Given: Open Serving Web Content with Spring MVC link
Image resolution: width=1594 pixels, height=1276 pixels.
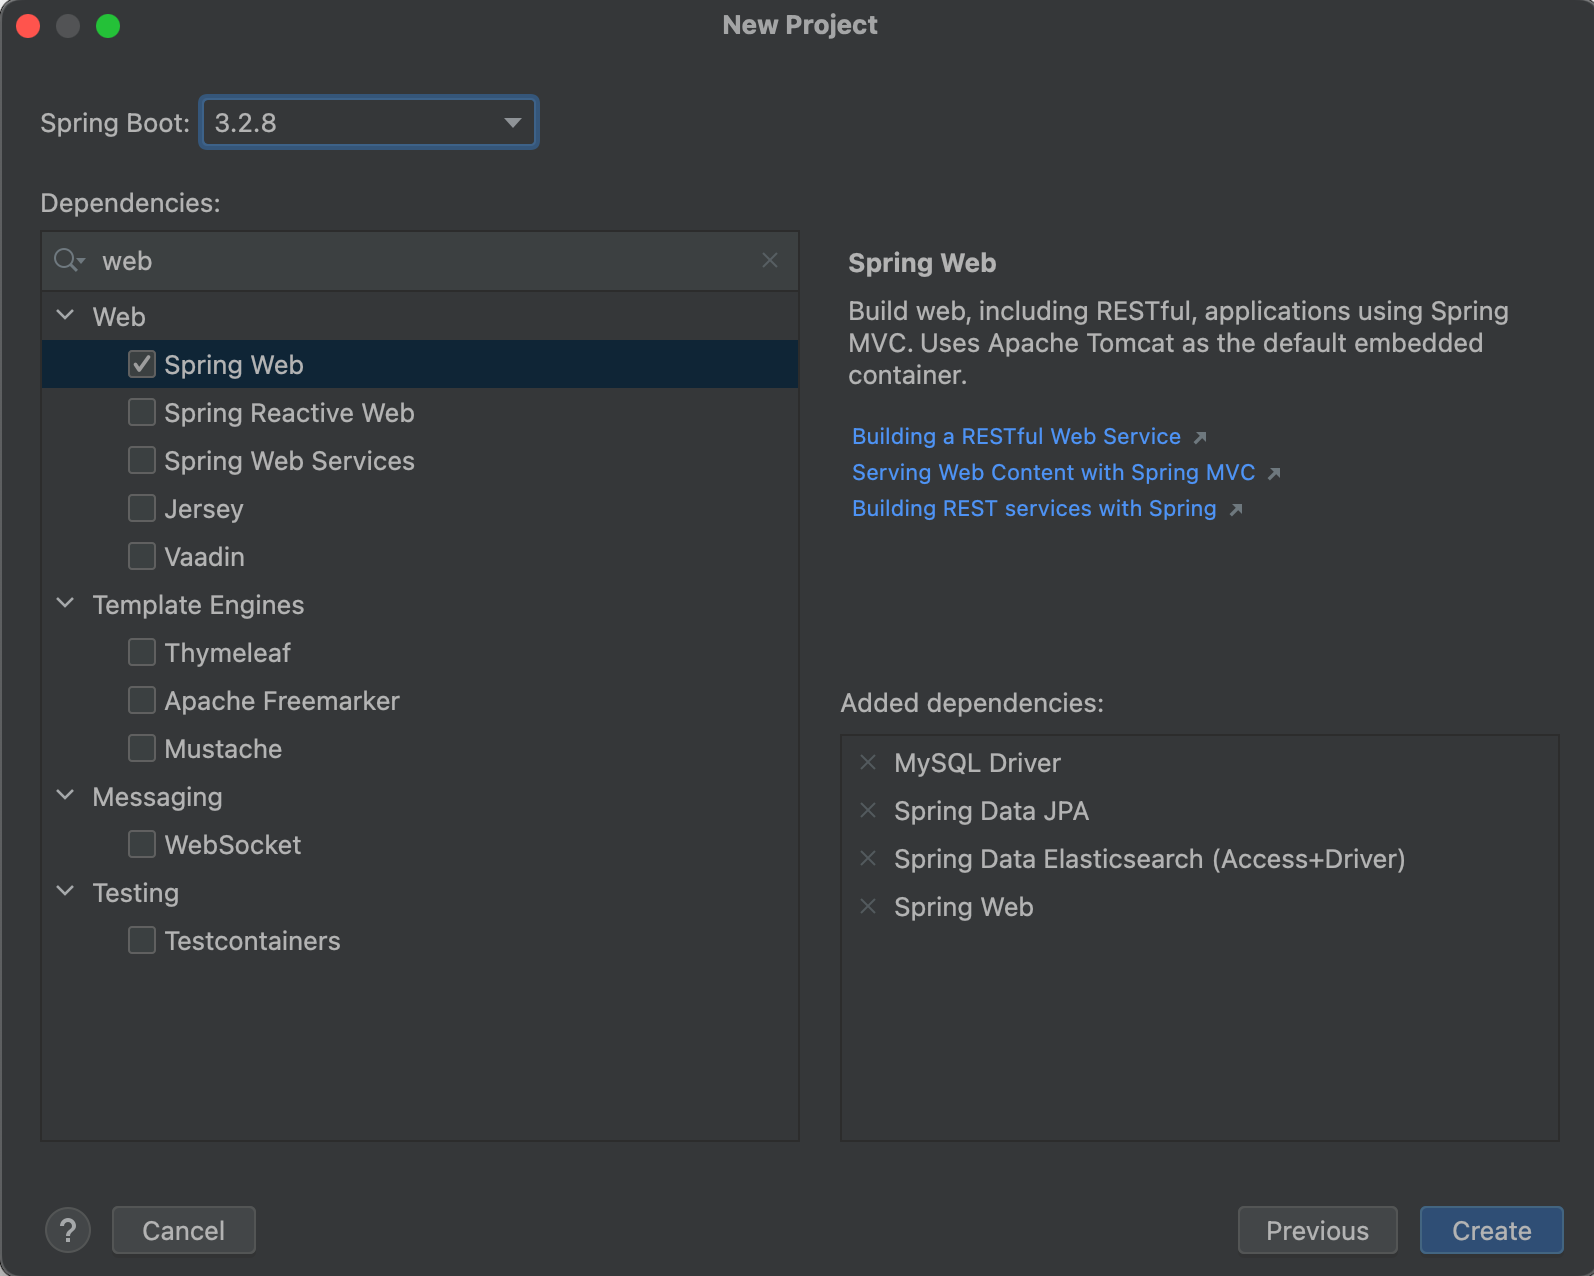Looking at the screenshot, I should click(1053, 473).
